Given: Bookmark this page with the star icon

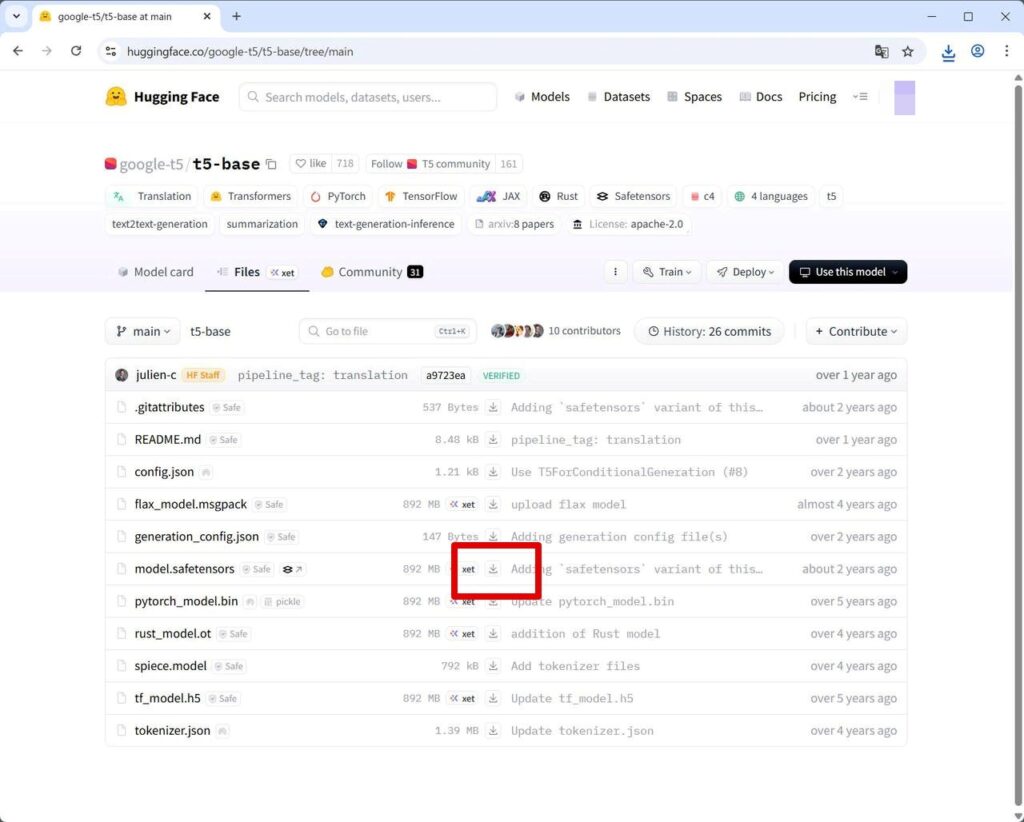Looking at the screenshot, I should 908,51.
